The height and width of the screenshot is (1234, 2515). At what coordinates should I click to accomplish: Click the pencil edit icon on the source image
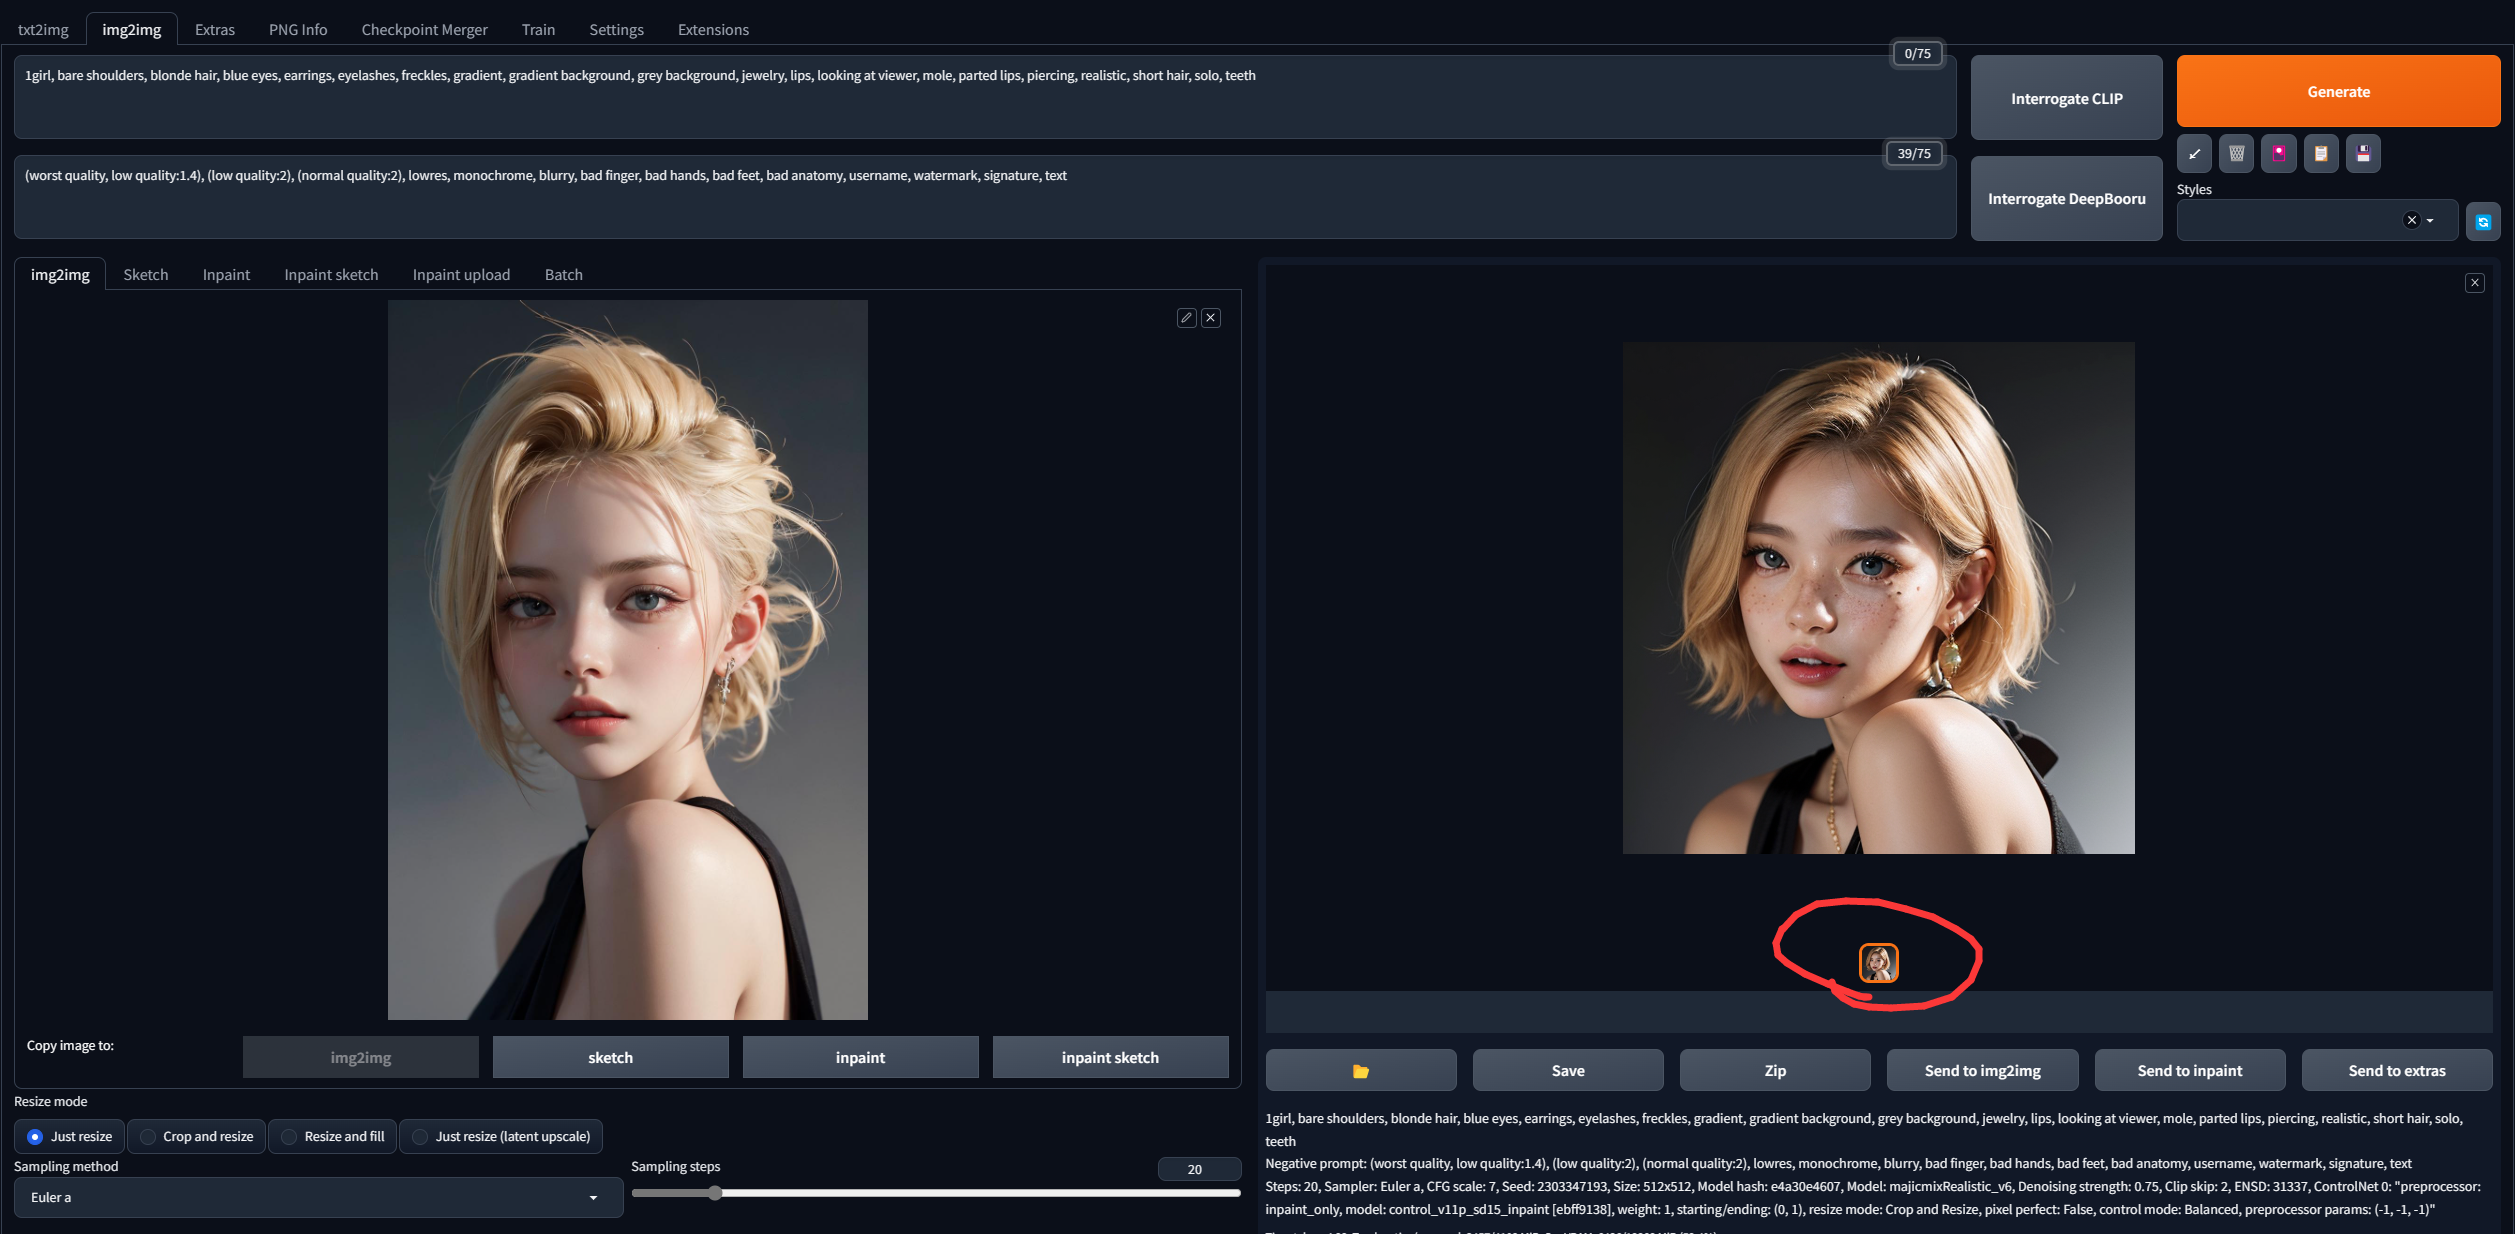click(1186, 317)
